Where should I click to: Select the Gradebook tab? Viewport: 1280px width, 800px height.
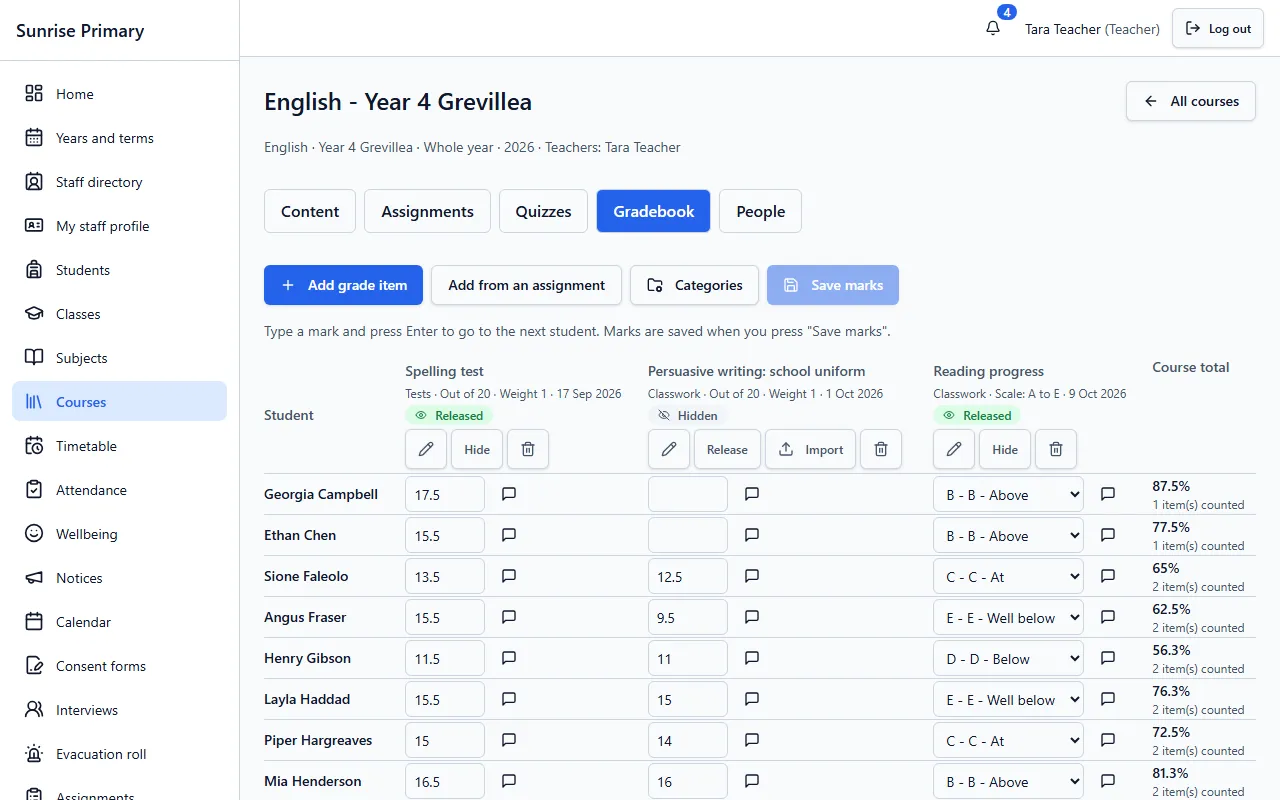[x=654, y=211]
